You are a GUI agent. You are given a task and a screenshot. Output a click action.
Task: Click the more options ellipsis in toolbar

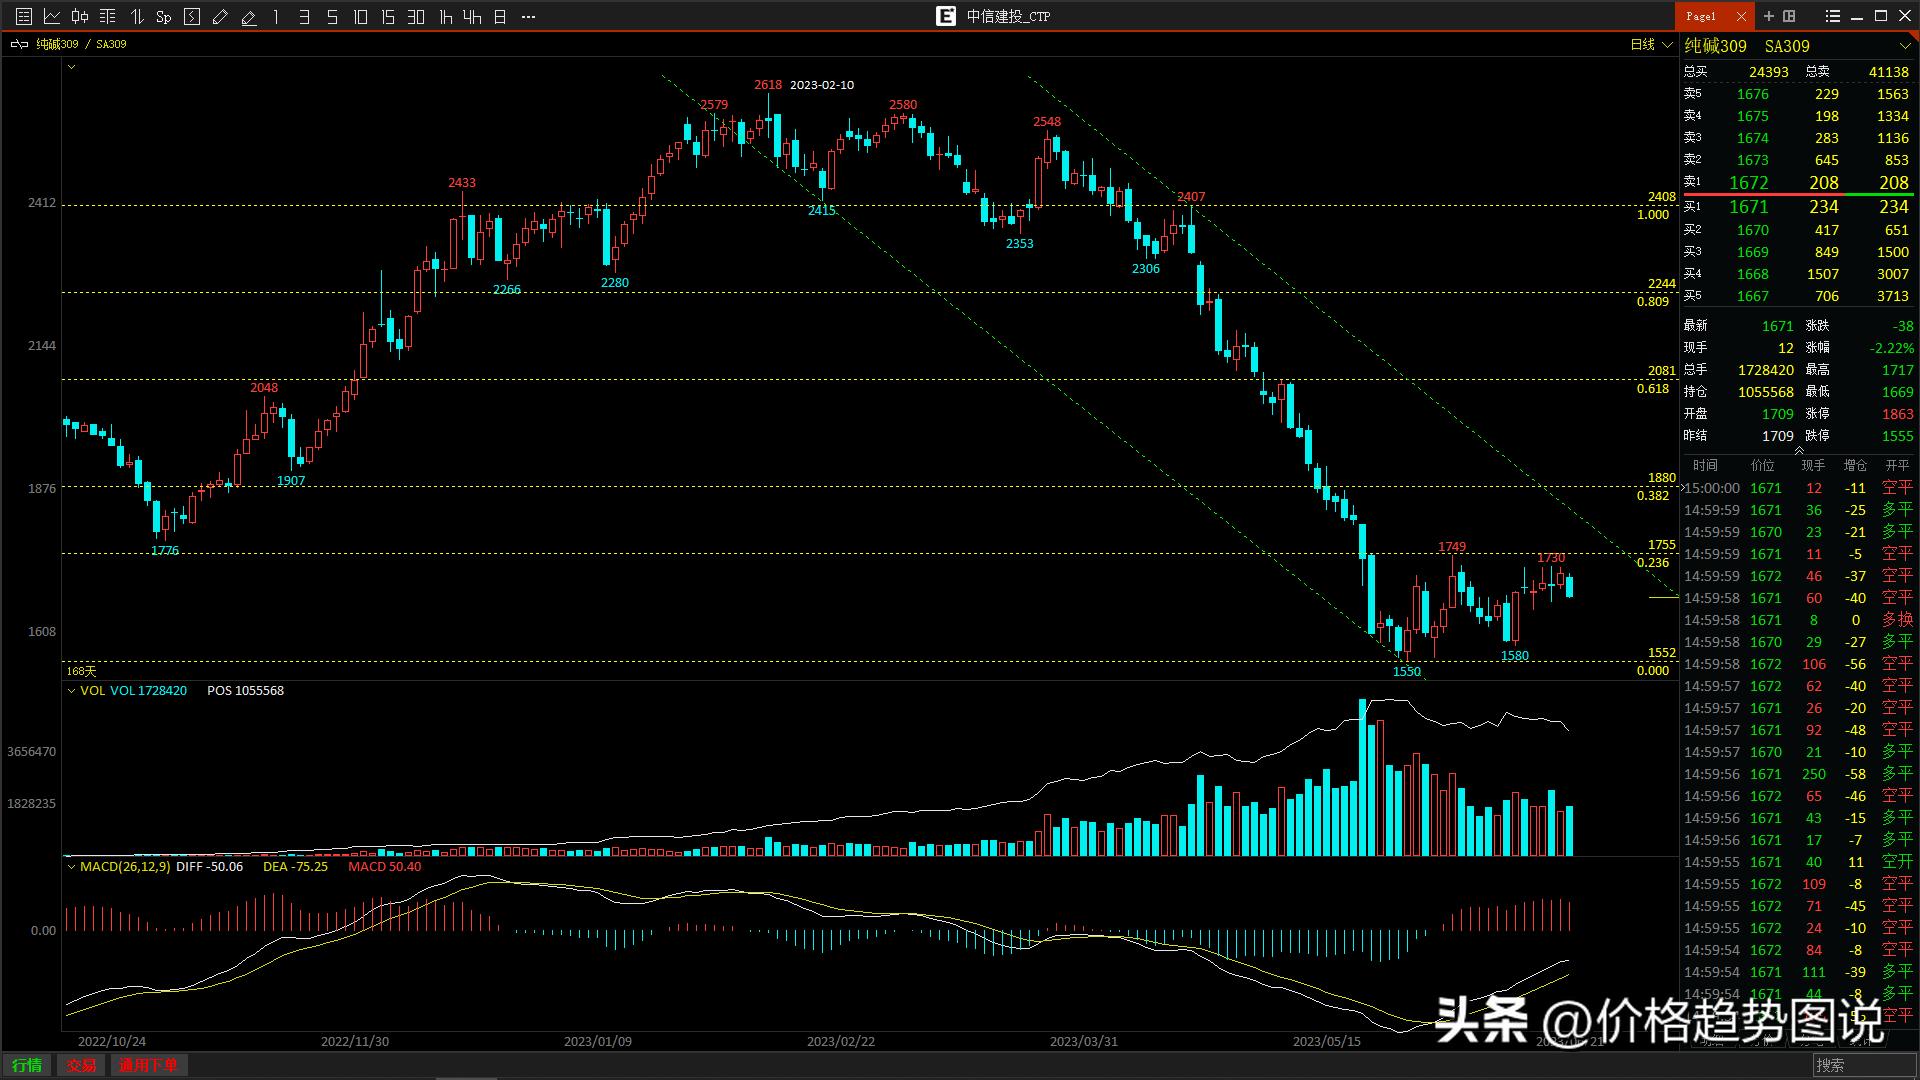point(529,16)
